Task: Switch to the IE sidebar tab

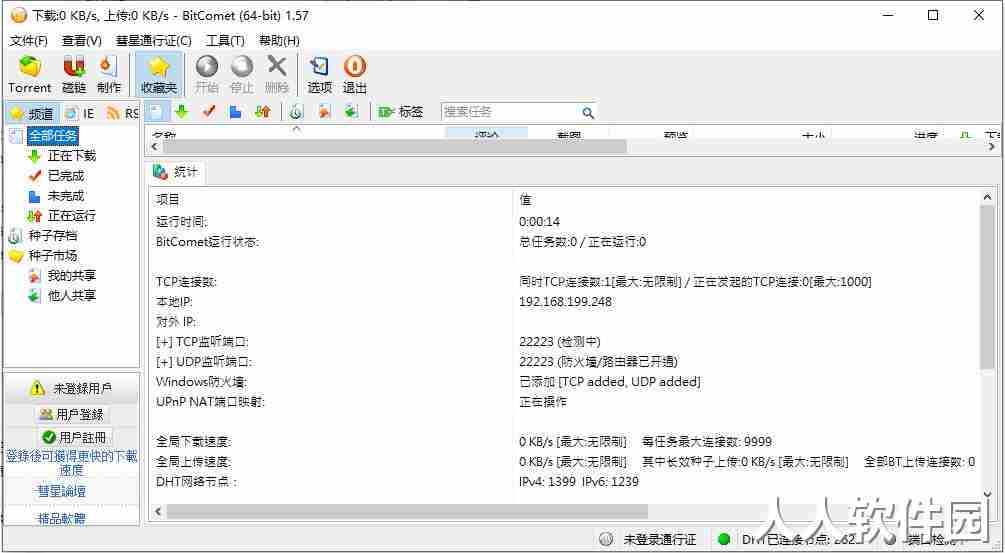Action: click(x=80, y=114)
